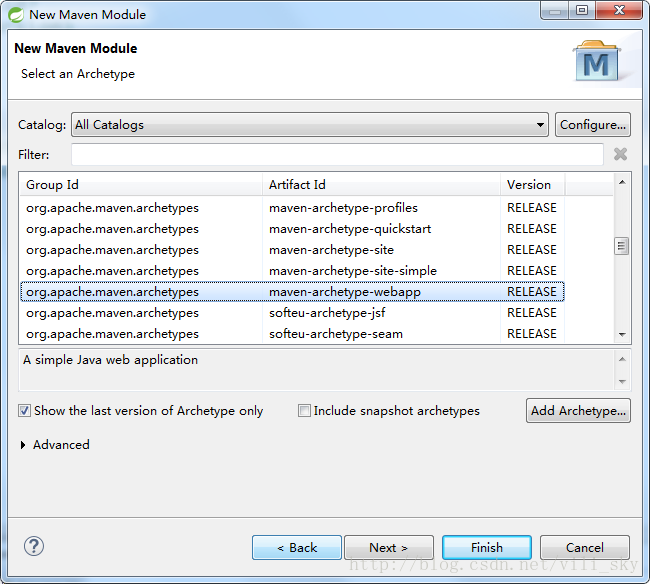Enable Include snapshot archetypes checkbox
650x584 pixels.
(304, 411)
